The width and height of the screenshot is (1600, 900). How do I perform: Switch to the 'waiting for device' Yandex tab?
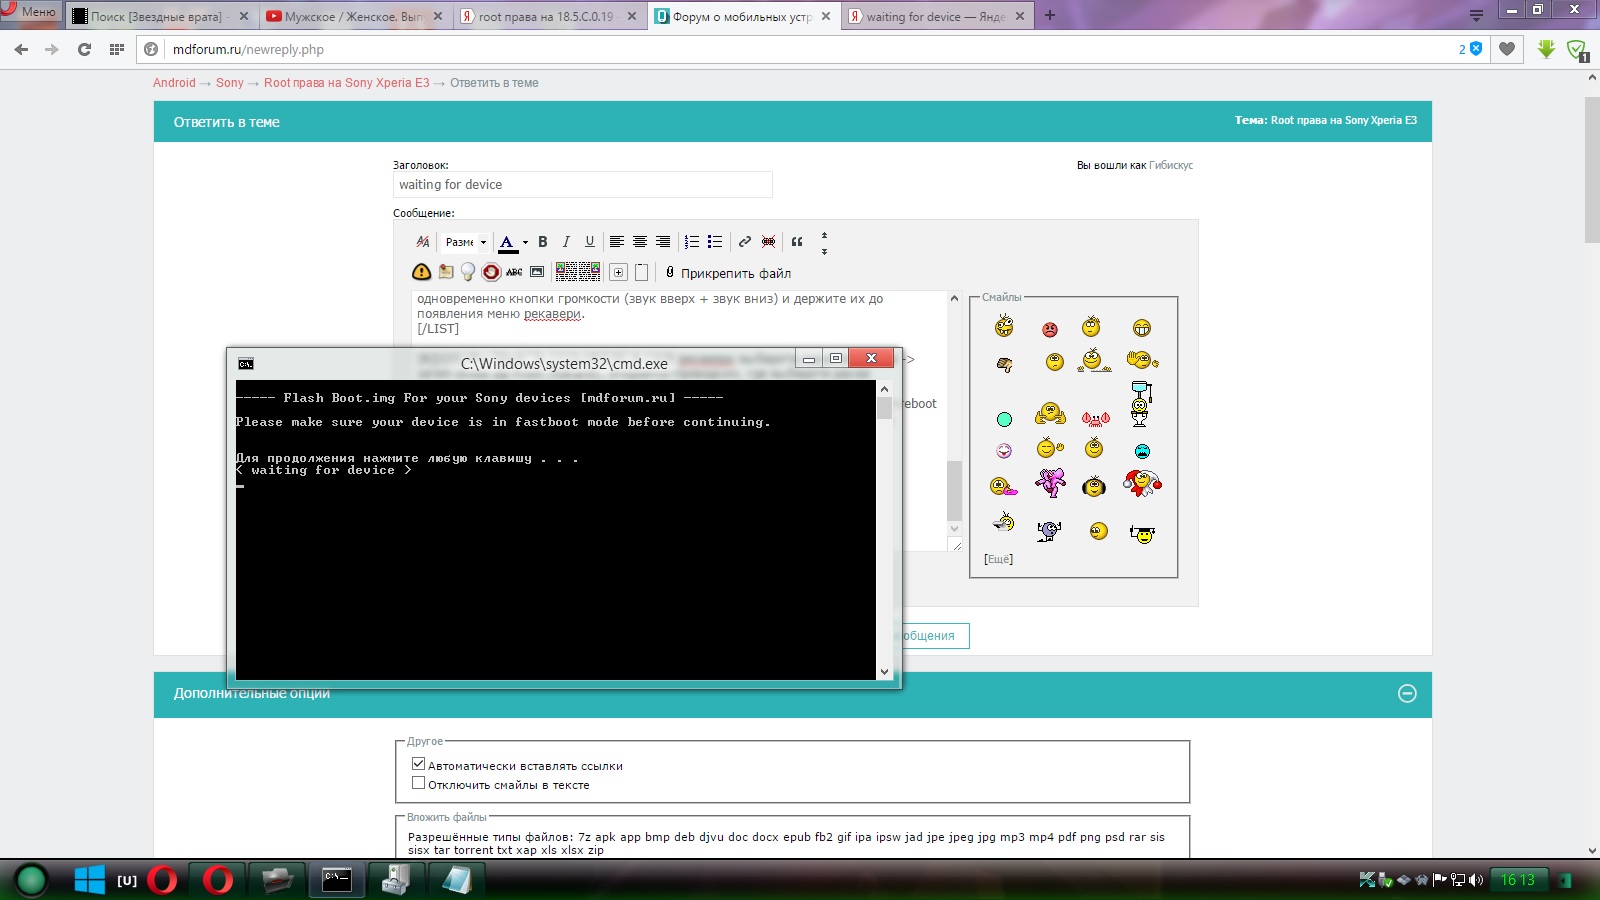tap(934, 16)
